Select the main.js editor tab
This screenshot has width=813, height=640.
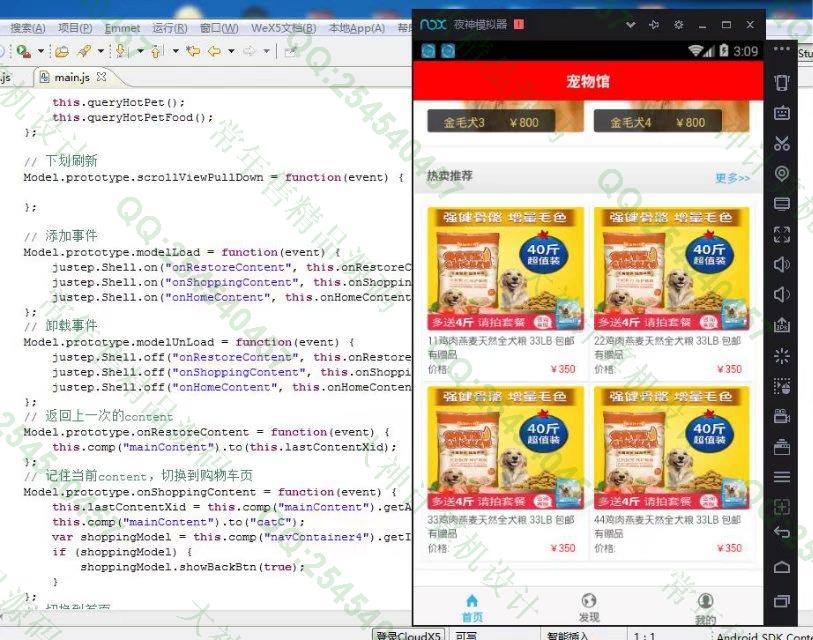(72, 77)
